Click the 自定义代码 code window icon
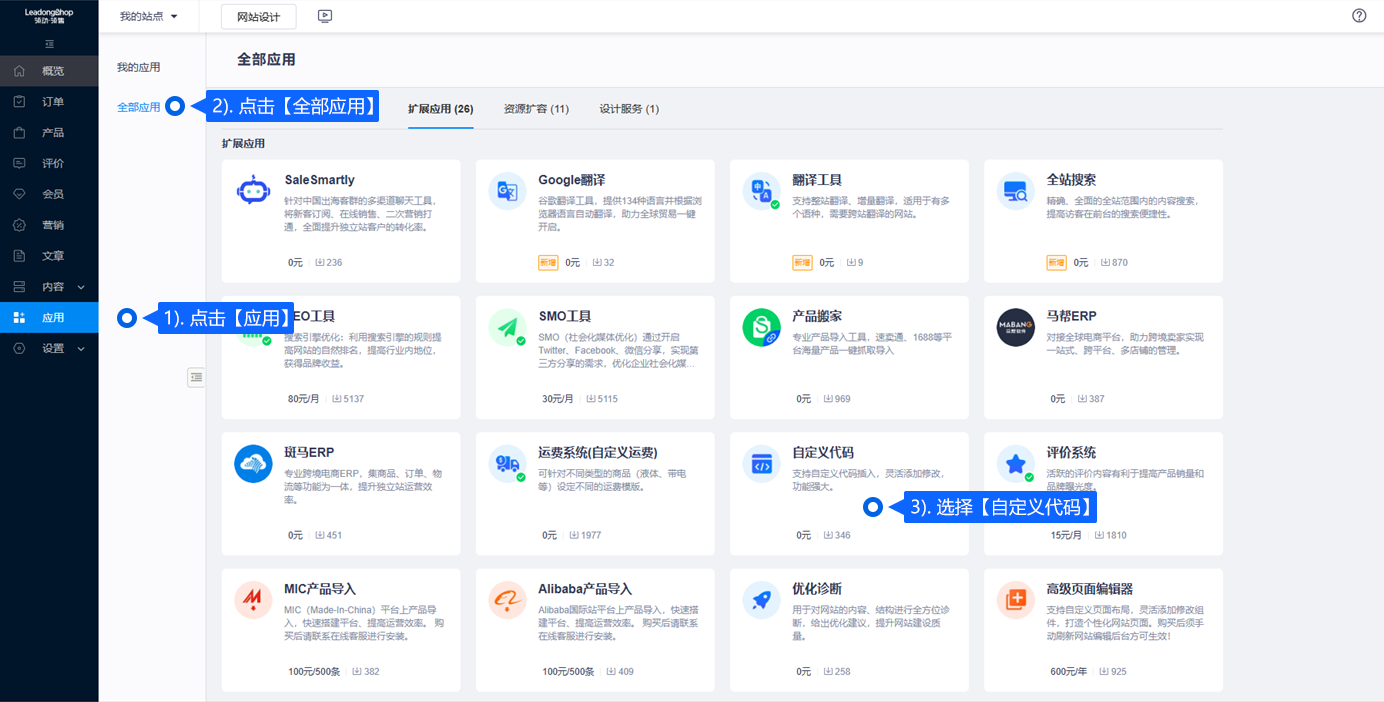The width and height of the screenshot is (1384, 702). [x=762, y=464]
